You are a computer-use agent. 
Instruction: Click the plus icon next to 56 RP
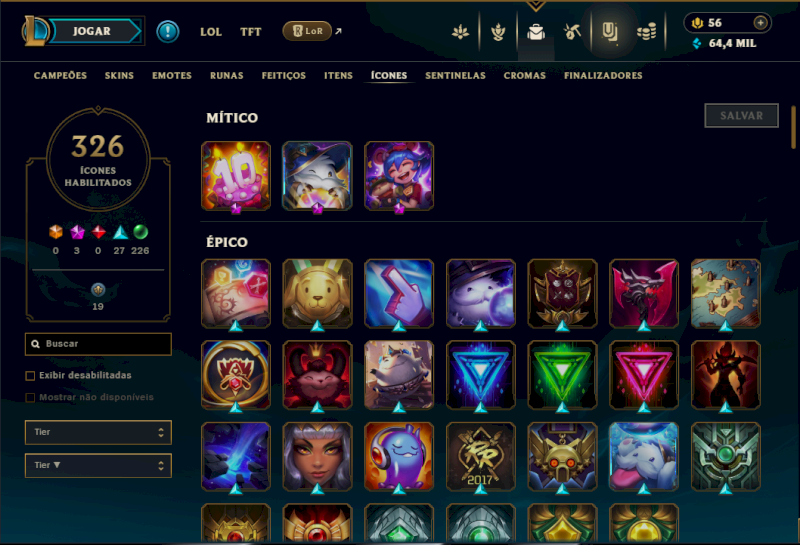(x=760, y=22)
